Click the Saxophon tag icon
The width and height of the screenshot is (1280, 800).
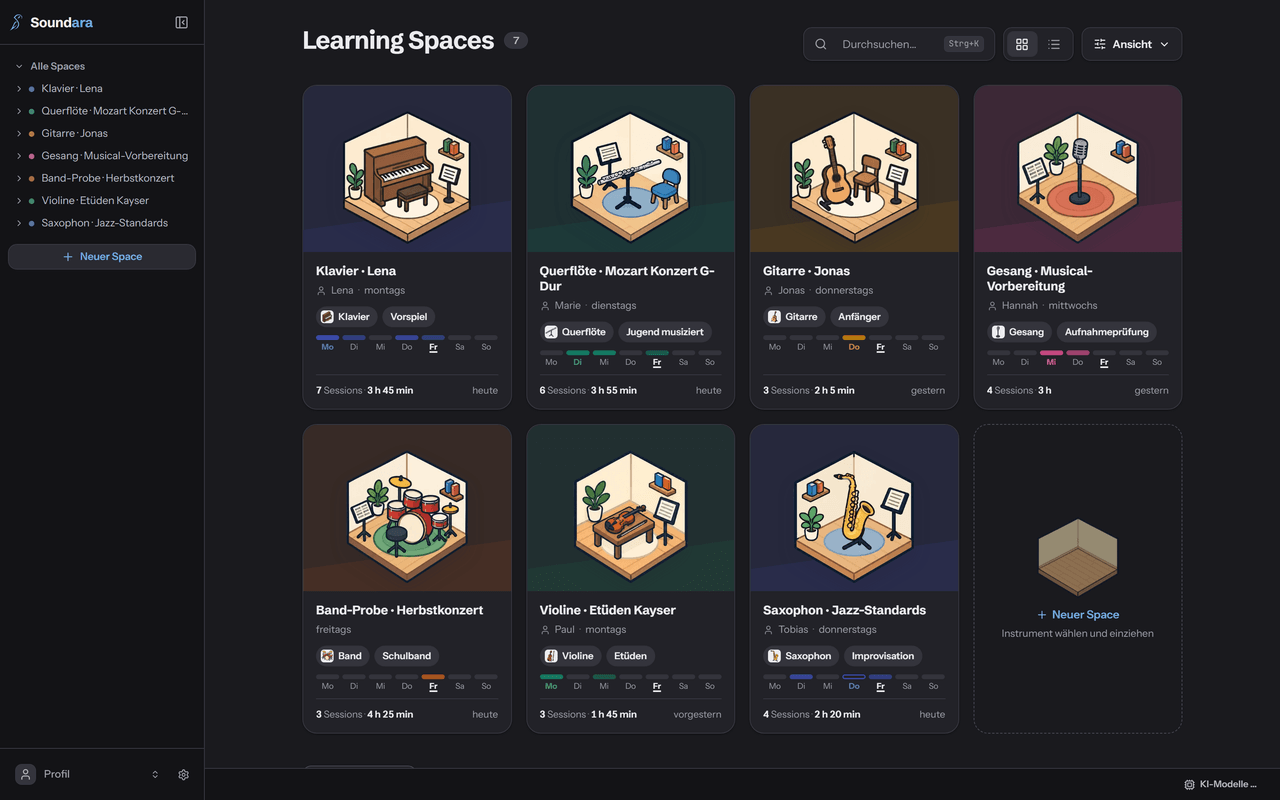click(x=774, y=656)
